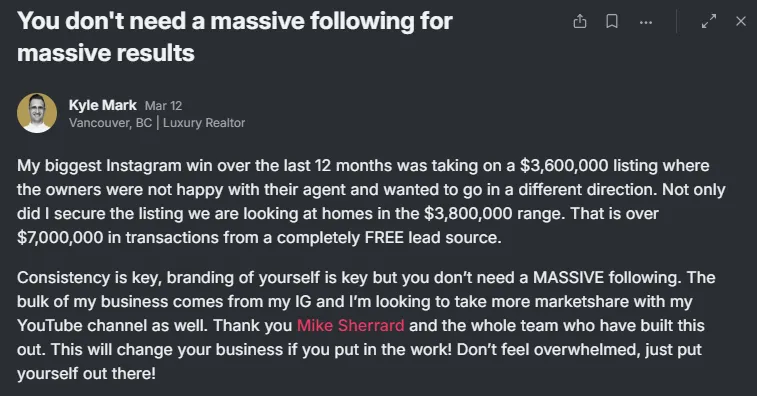
Task: Open the Mike Sherrard mention link
Action: [x=350, y=325]
